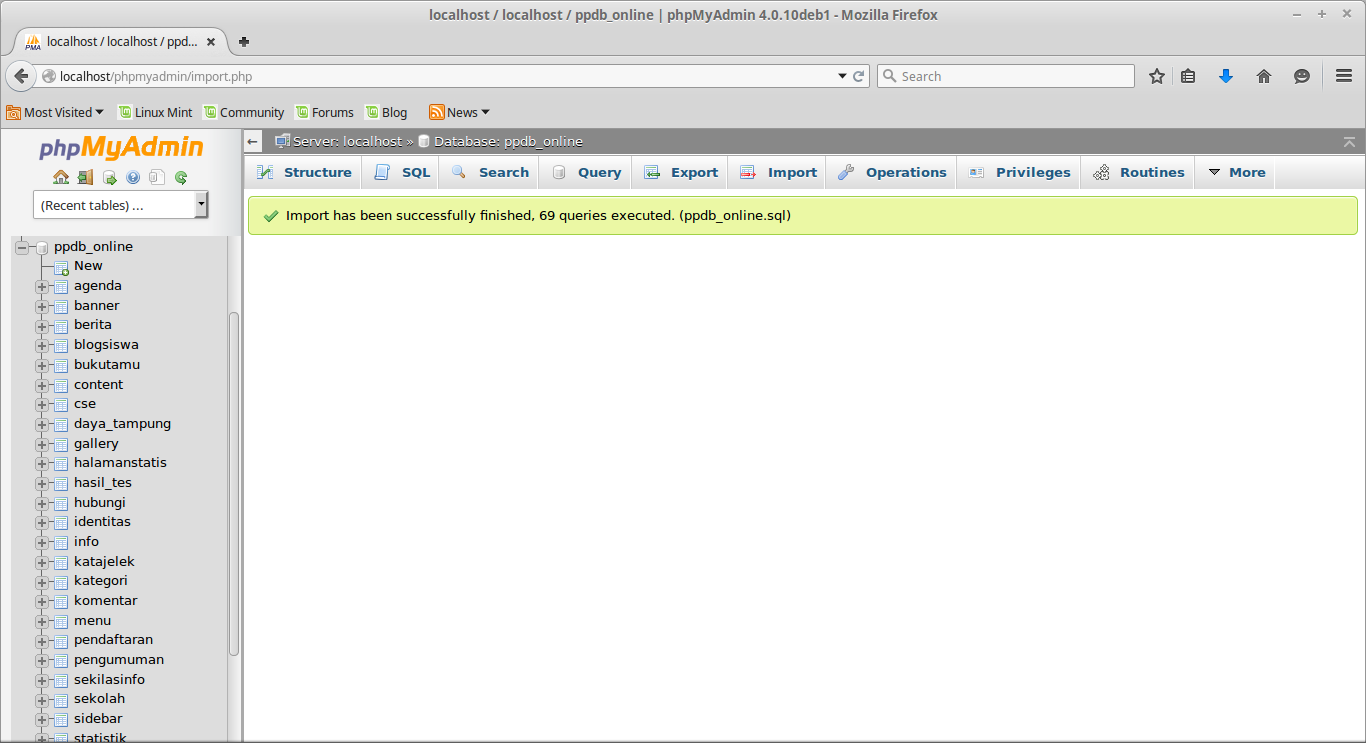The height and width of the screenshot is (743, 1366).
Task: Click the phpMyAdmin logo
Action: [121, 148]
